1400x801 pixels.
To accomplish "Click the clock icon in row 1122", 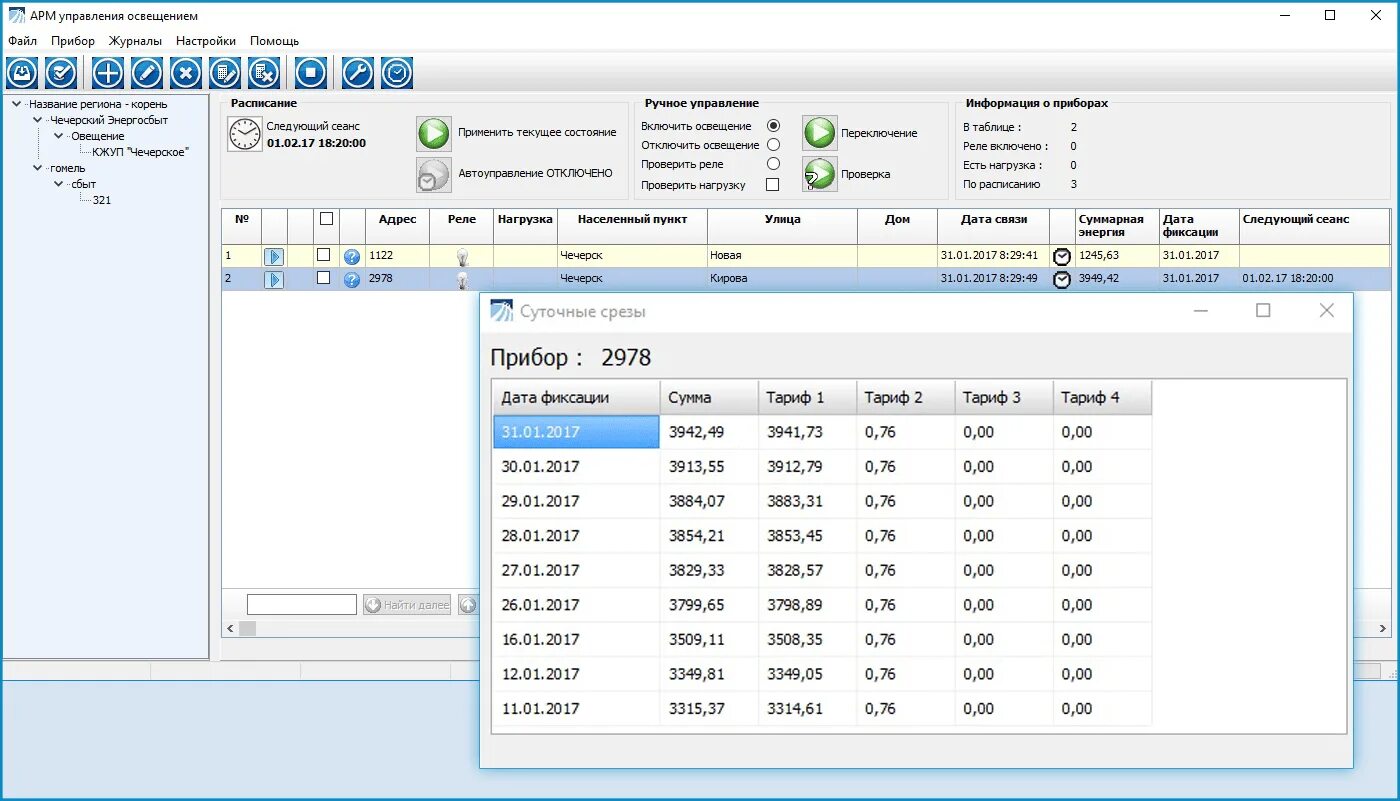I will pyautogui.click(x=1062, y=257).
